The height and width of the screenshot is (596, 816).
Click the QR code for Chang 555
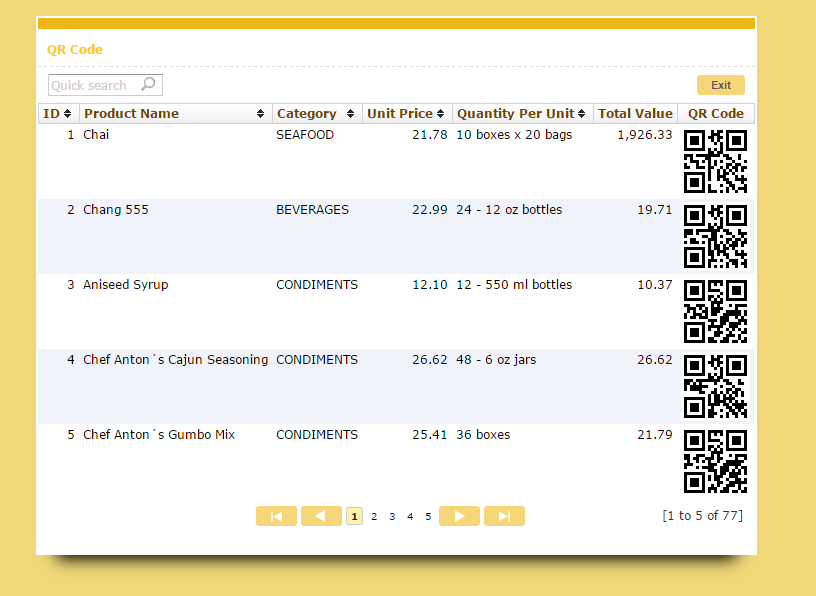point(715,237)
